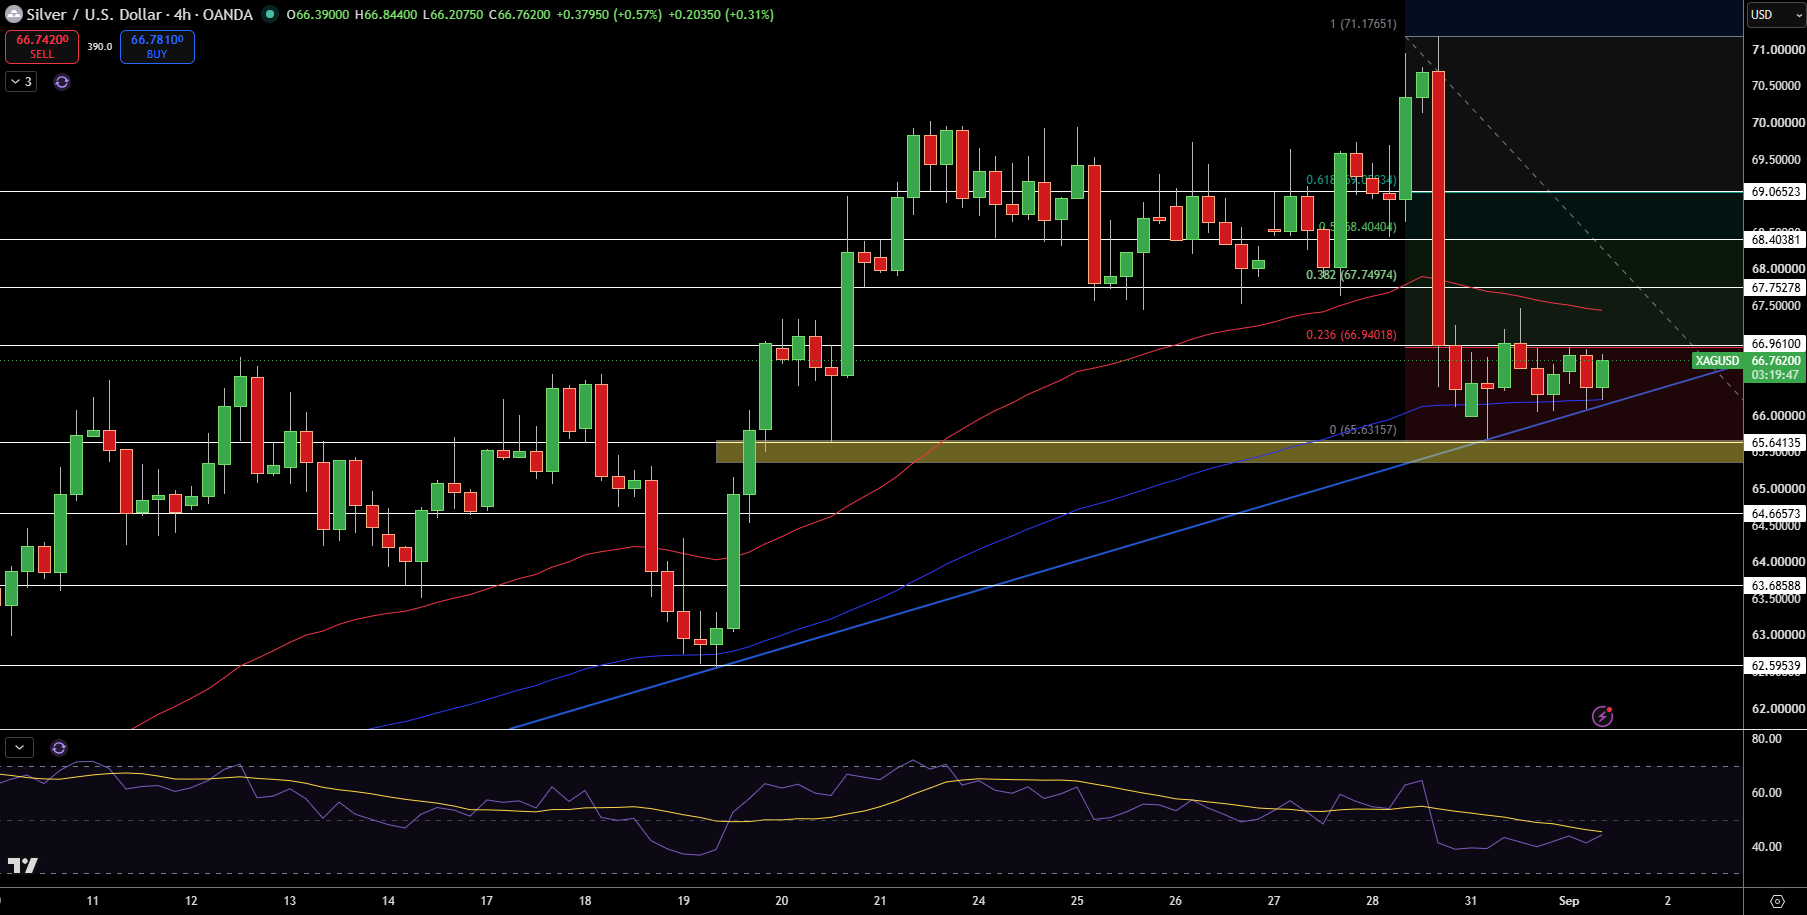Open symbol search via Silver / U.S. Dollar title

coord(139,15)
